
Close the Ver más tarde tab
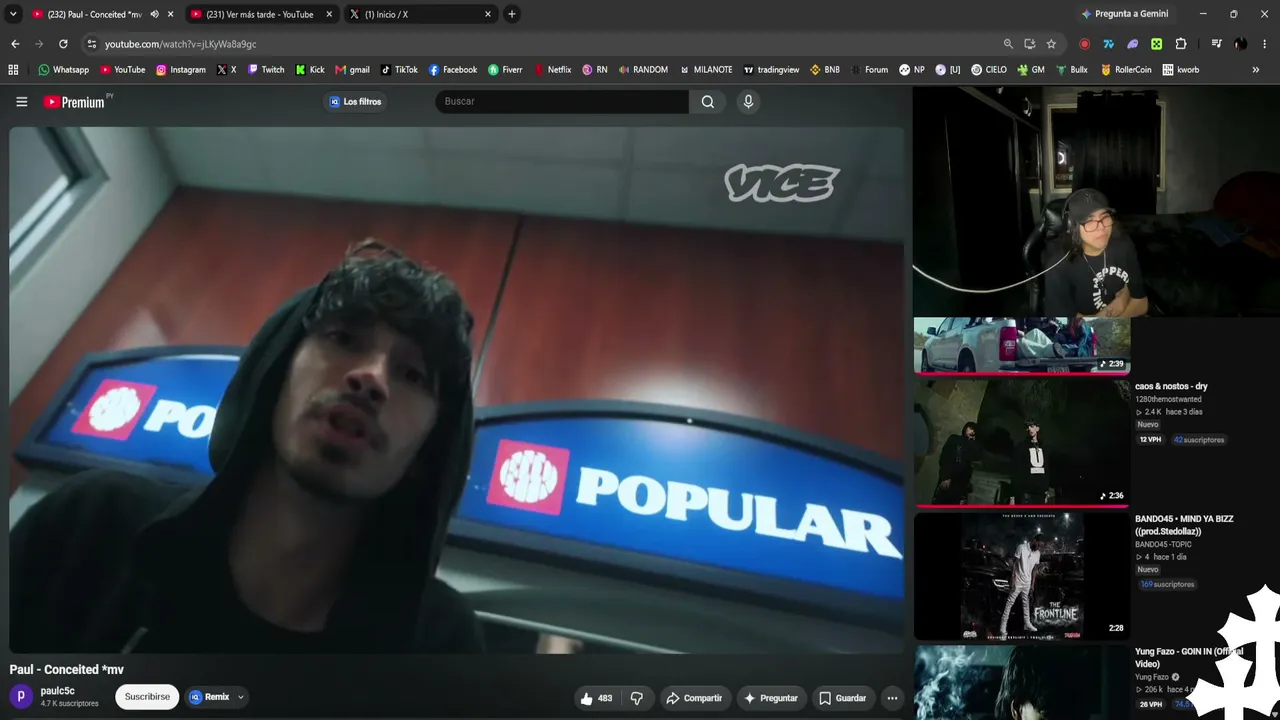pos(329,14)
